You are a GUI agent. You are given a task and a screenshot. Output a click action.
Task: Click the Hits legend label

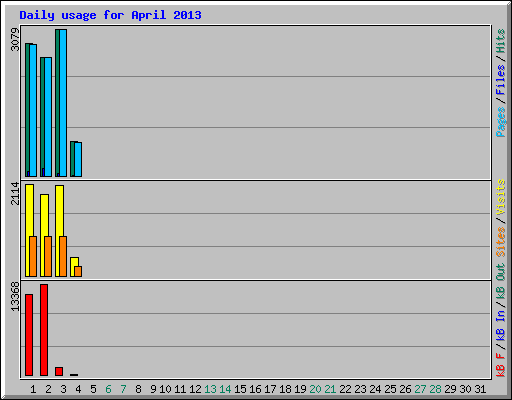(500, 41)
